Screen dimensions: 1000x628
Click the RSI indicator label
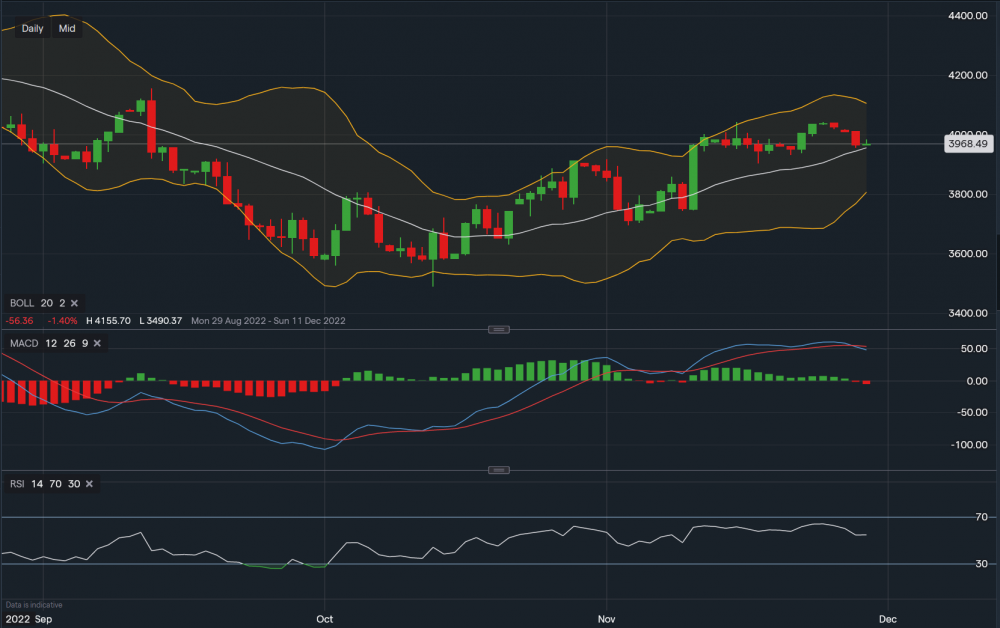(16, 484)
